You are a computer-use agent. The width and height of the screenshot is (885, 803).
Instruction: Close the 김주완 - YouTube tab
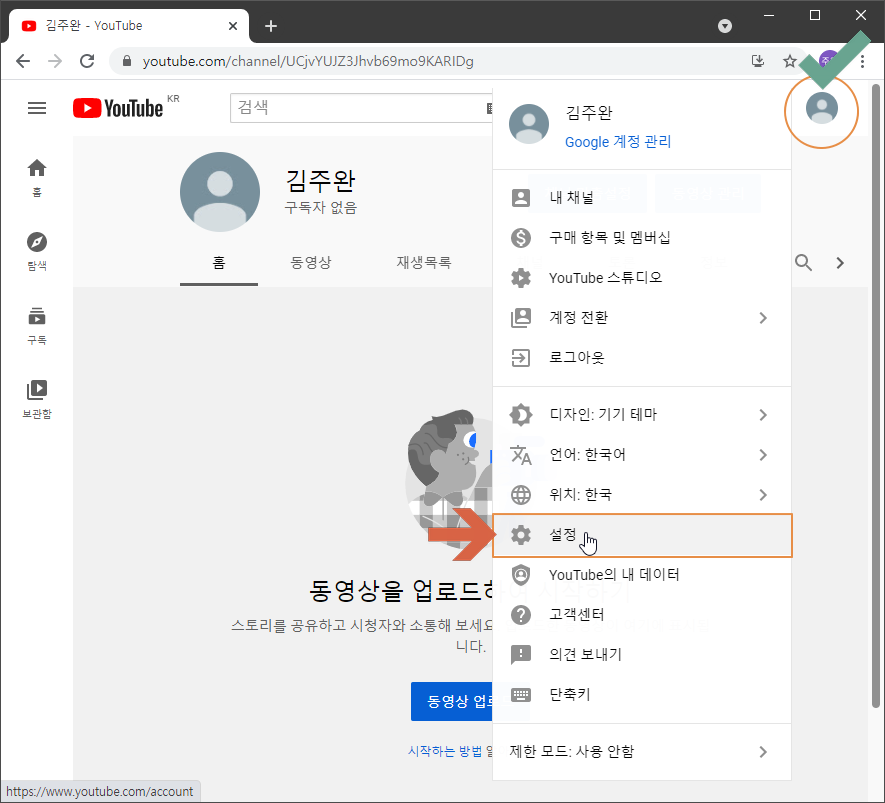[233, 26]
